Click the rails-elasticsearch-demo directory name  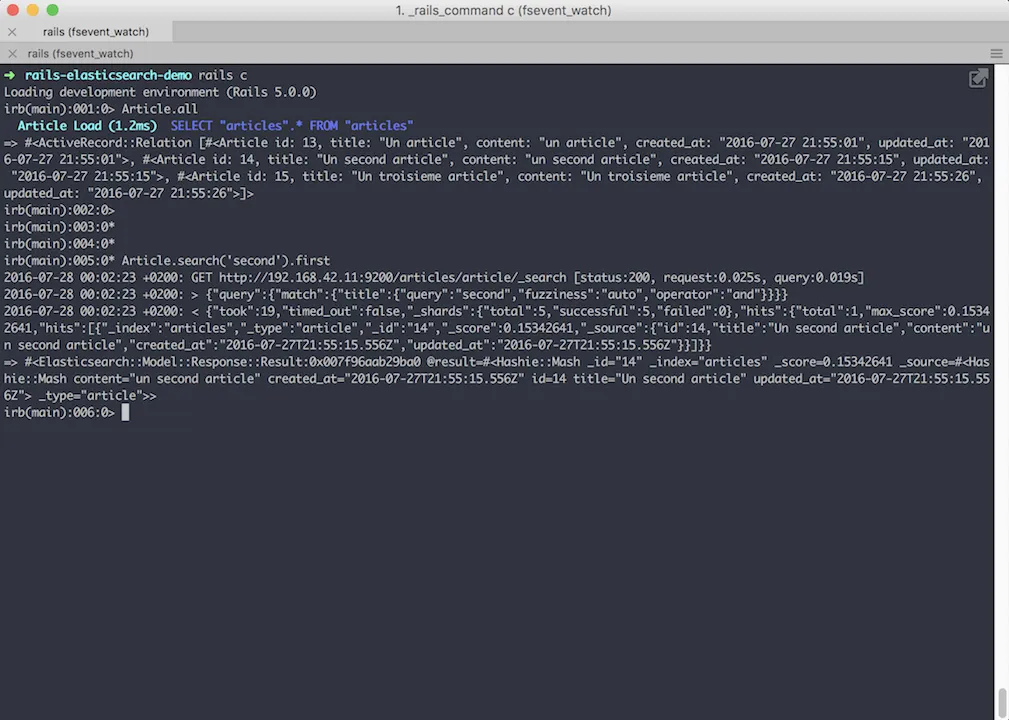click(x=108, y=75)
